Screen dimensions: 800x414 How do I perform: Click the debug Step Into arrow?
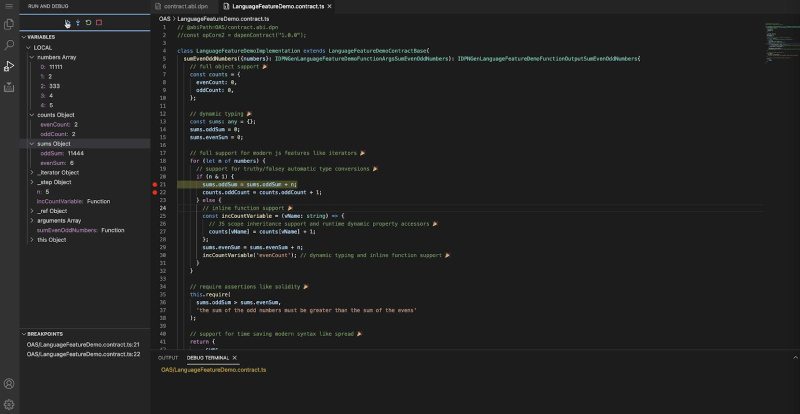point(77,22)
